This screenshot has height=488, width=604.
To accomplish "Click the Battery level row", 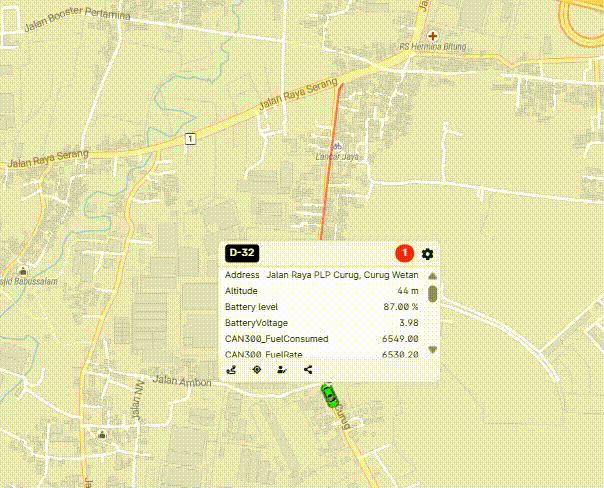I will tap(321, 307).
